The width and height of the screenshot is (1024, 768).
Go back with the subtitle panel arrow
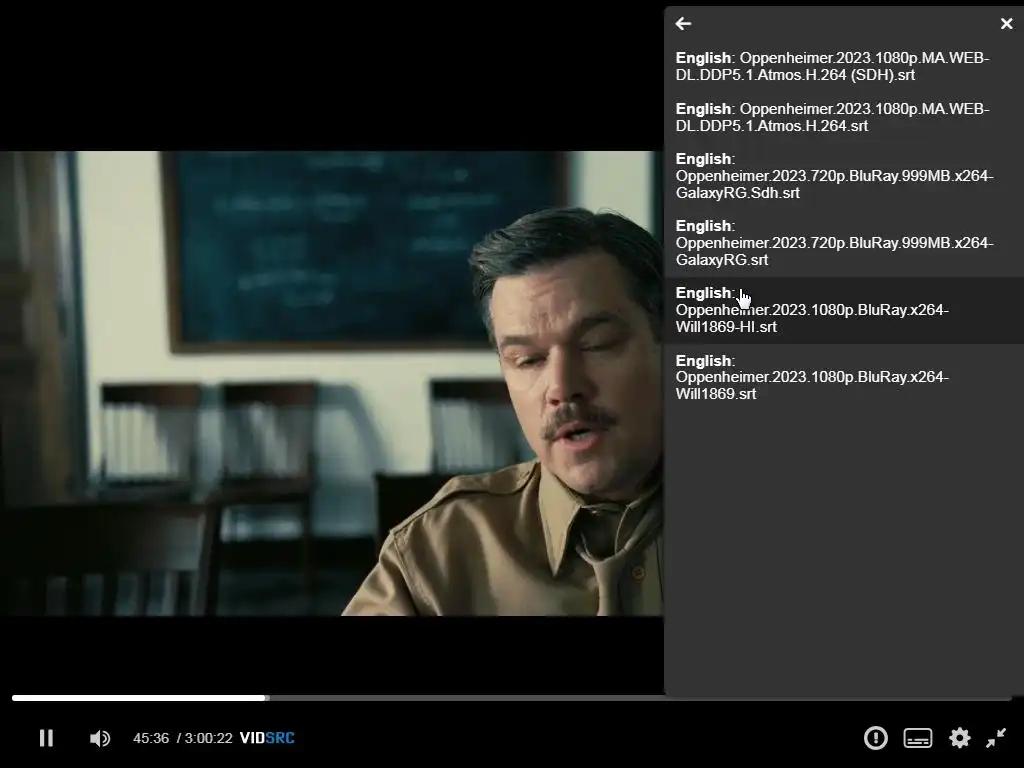683,24
